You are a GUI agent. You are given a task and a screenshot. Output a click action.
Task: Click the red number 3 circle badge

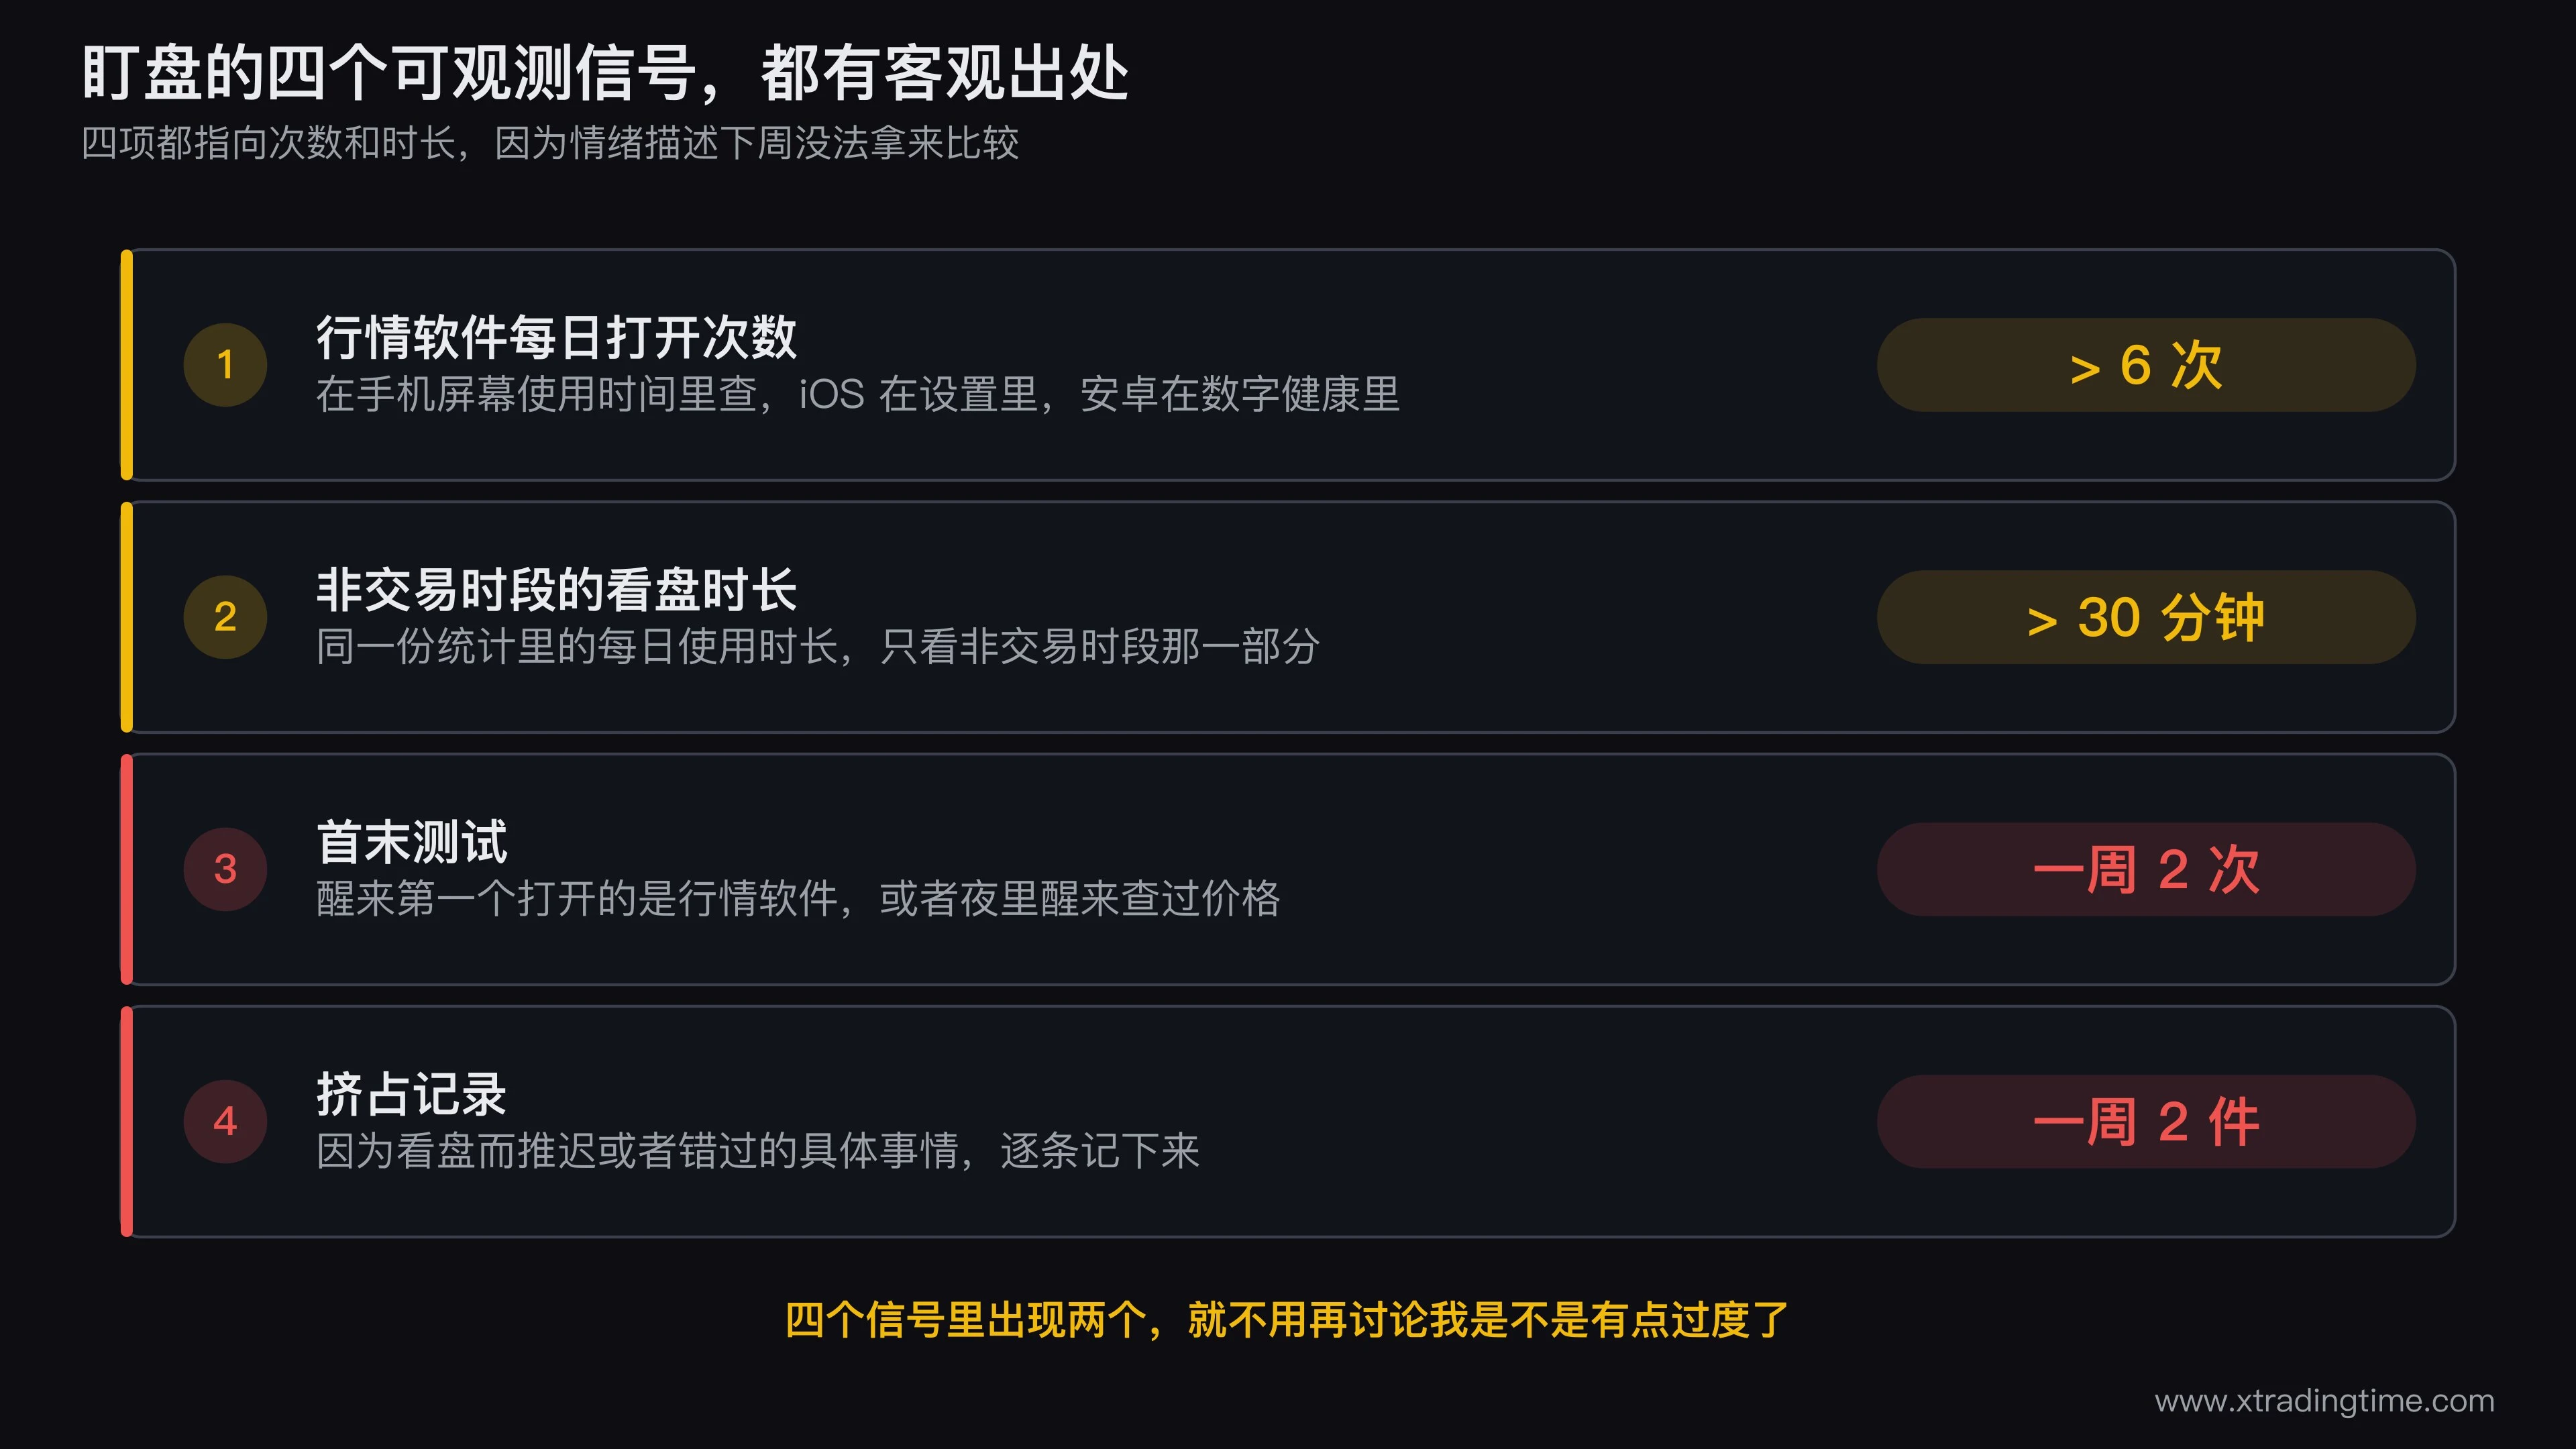tap(225, 869)
